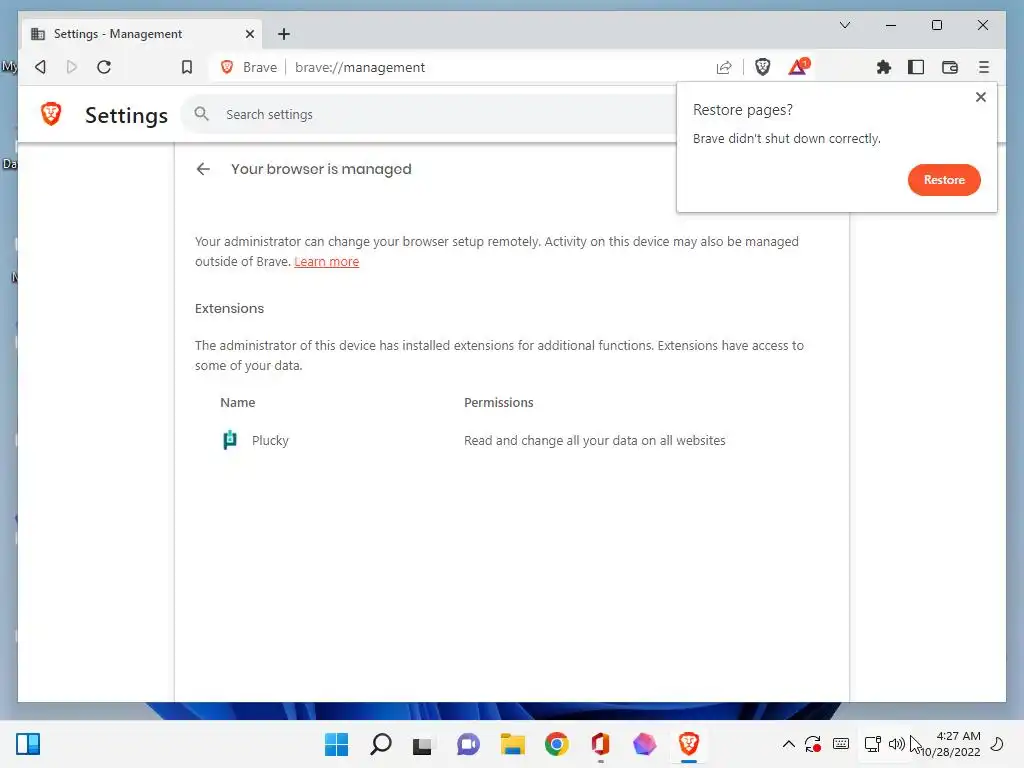Open the Brave hamburger main menu
1024x768 pixels.
click(x=984, y=67)
